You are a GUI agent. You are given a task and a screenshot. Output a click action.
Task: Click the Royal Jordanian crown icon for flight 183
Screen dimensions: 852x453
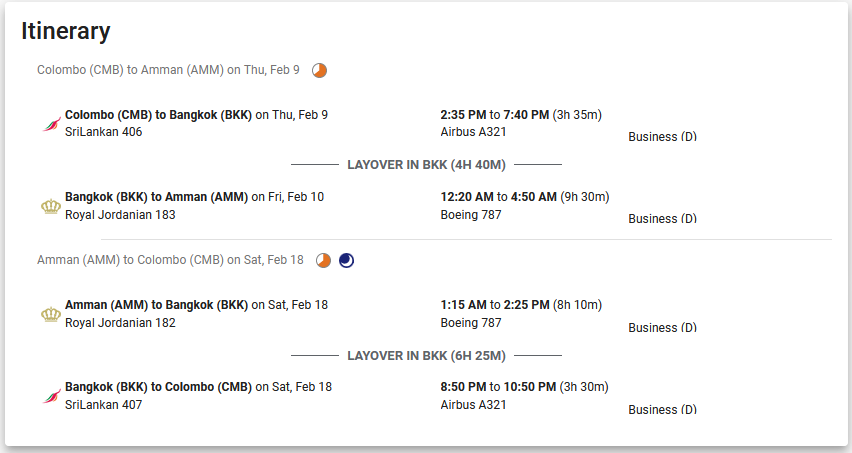51,206
